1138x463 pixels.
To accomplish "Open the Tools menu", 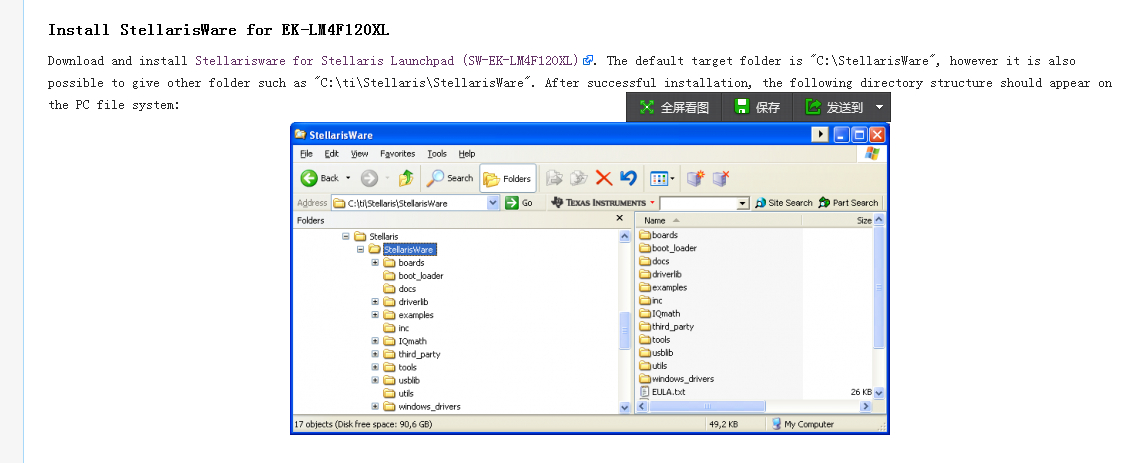I will point(437,154).
